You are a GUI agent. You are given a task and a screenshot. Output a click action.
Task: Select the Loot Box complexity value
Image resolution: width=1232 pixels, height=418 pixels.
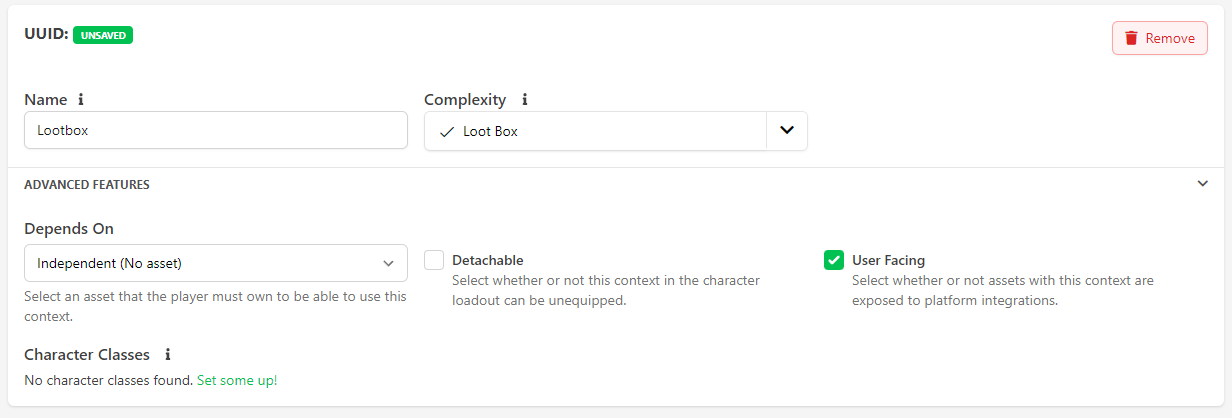tap(490, 131)
